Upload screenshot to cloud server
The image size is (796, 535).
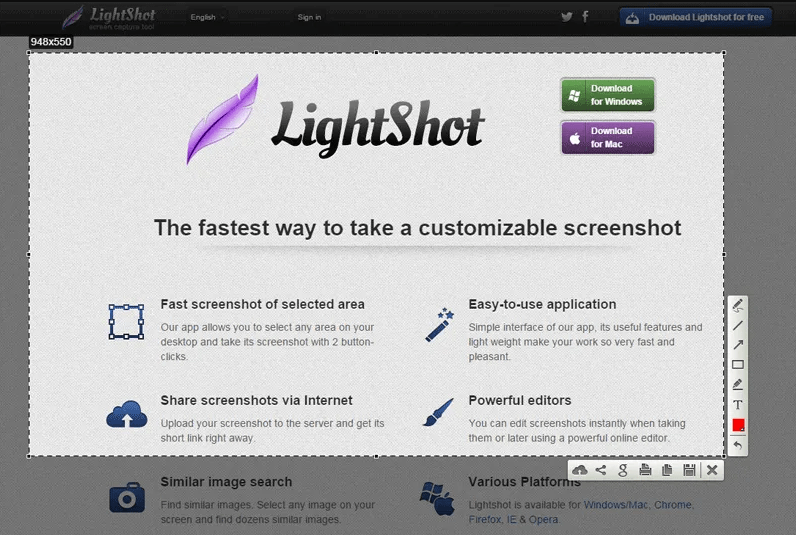pyautogui.click(x=579, y=470)
